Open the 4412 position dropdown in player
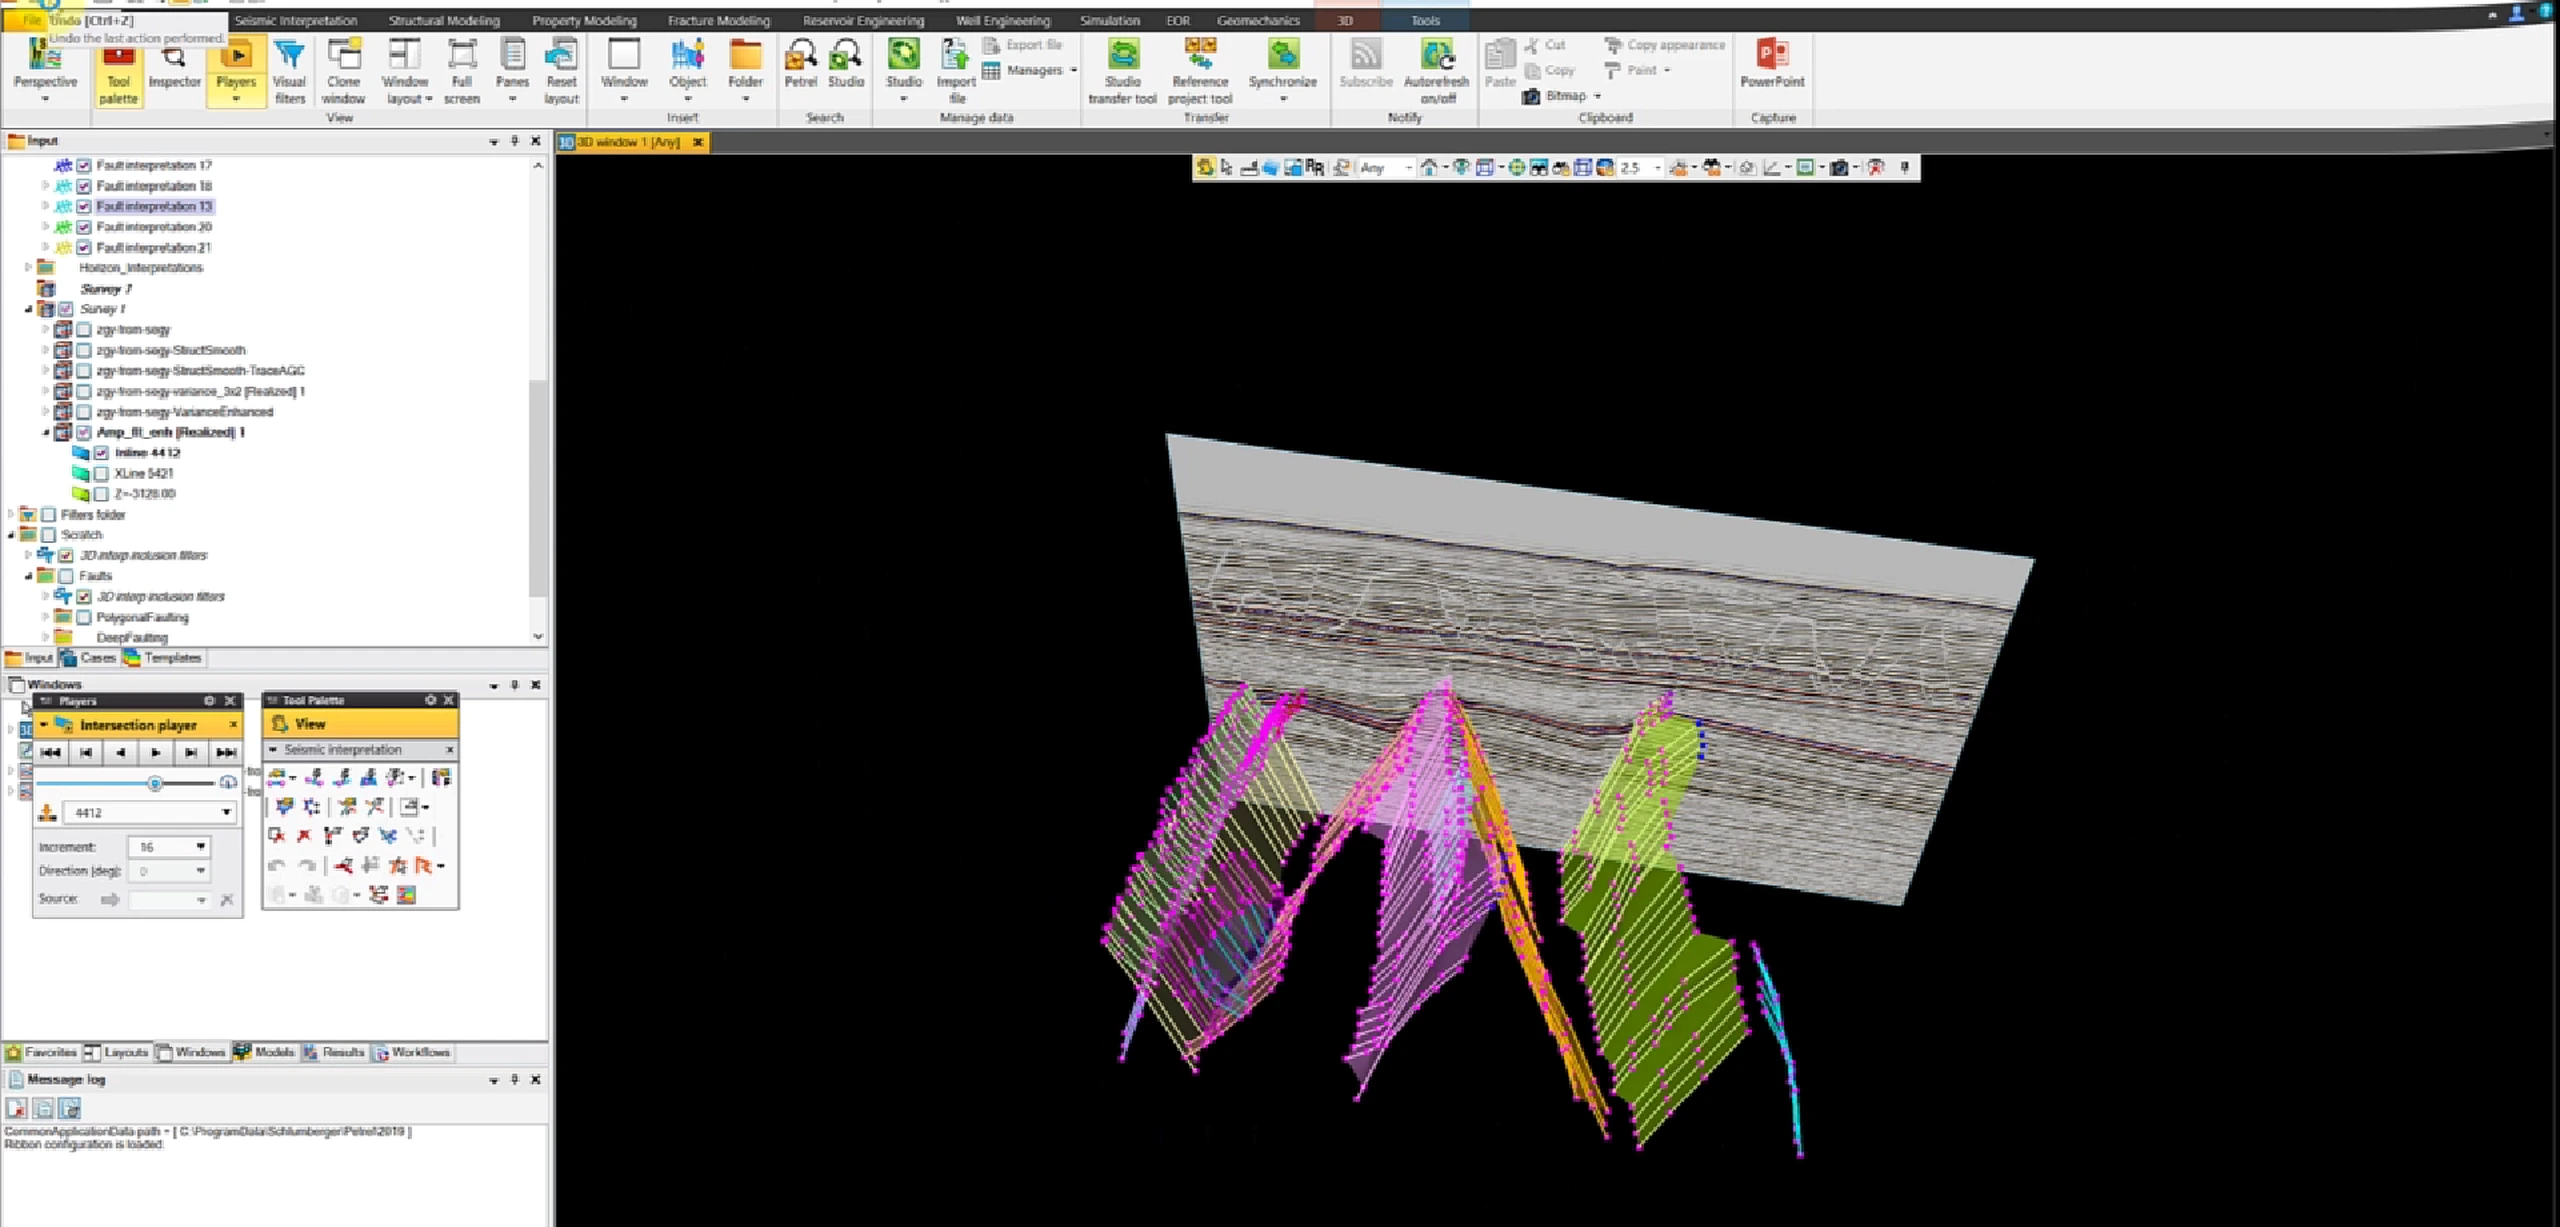This screenshot has height=1227, width=2560. [x=226, y=812]
